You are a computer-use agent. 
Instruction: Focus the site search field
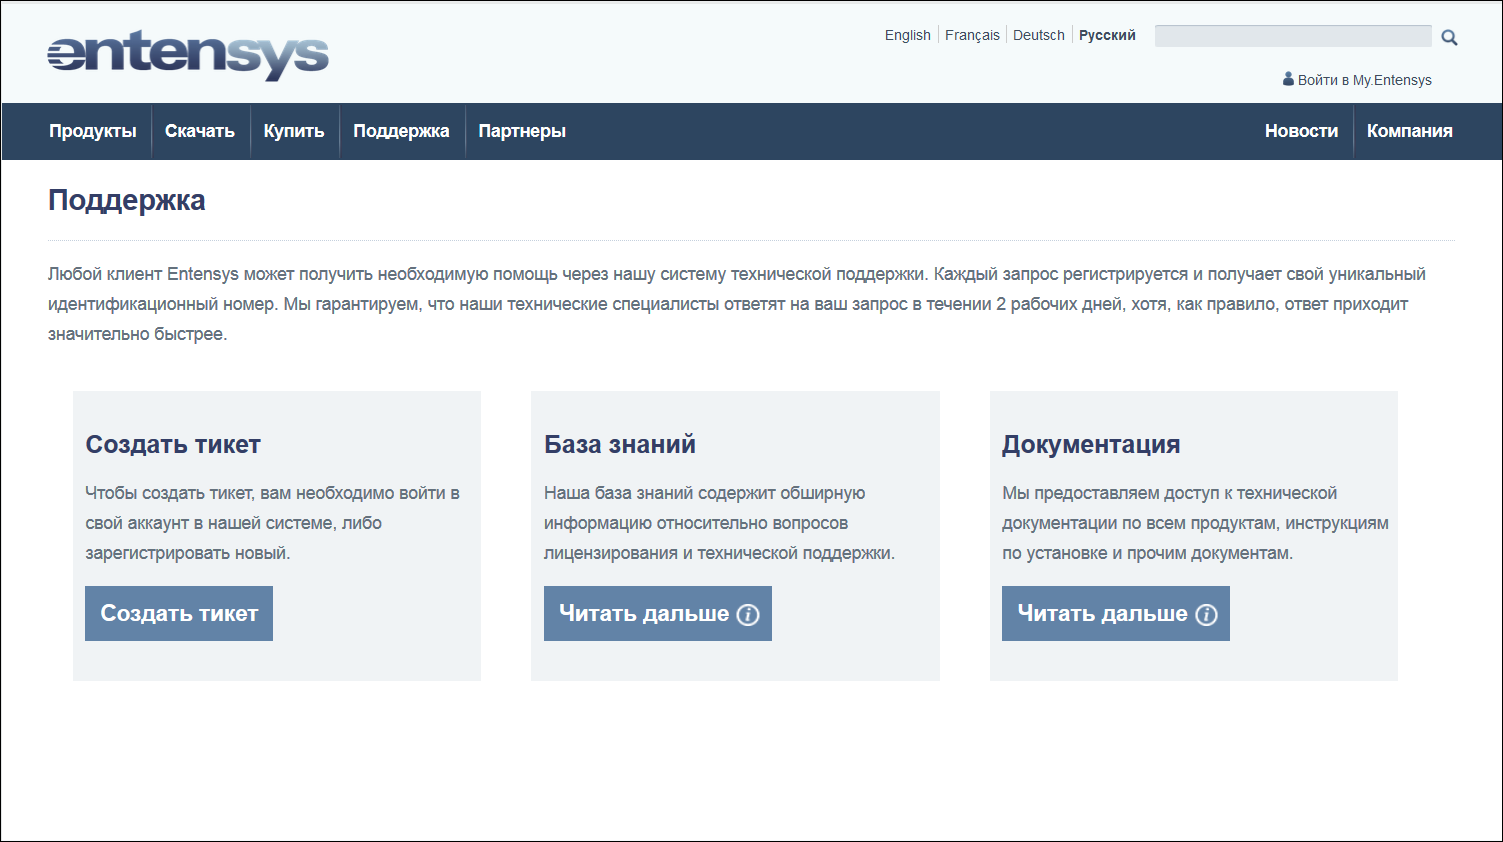(1293, 36)
